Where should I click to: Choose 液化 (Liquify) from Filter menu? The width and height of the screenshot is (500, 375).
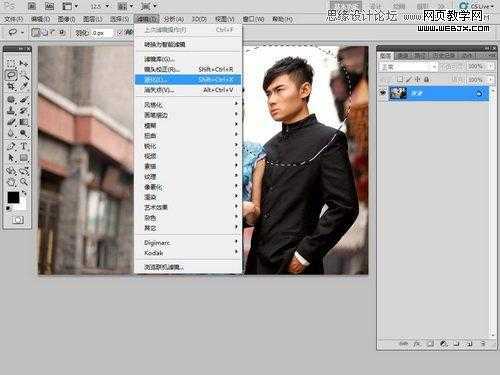188,80
